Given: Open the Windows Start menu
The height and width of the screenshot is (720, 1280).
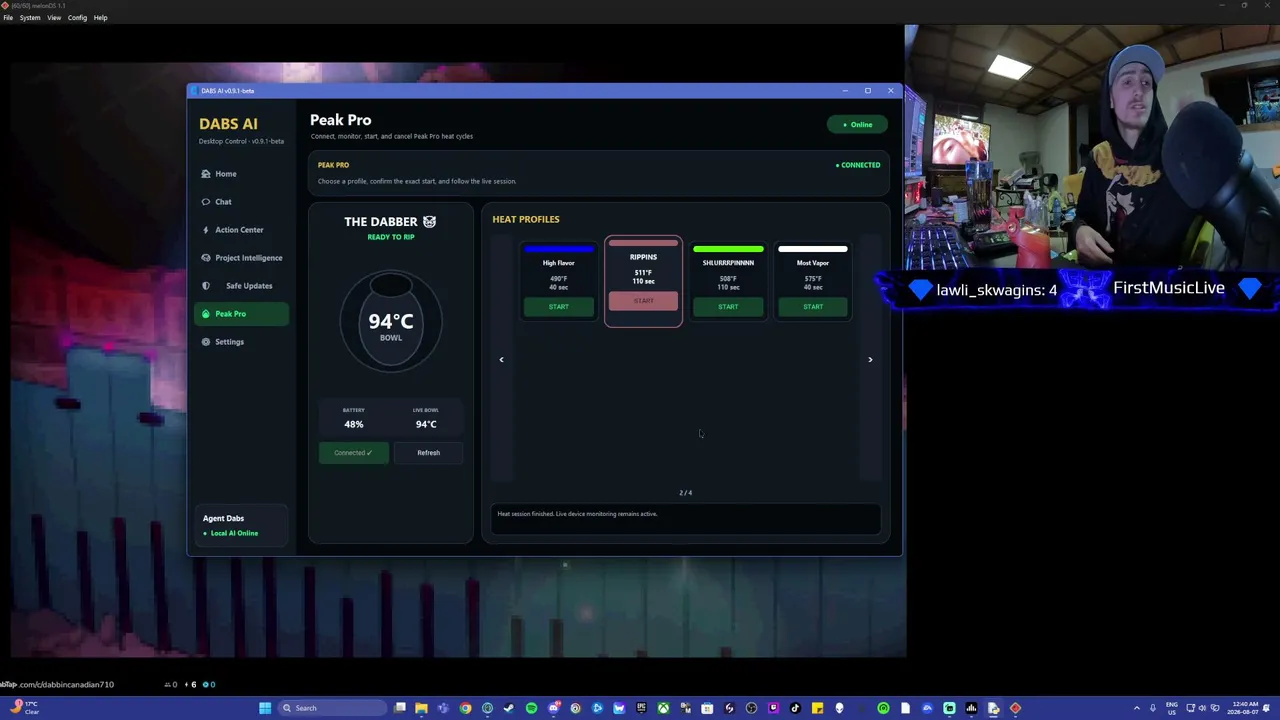Looking at the screenshot, I should 265,708.
